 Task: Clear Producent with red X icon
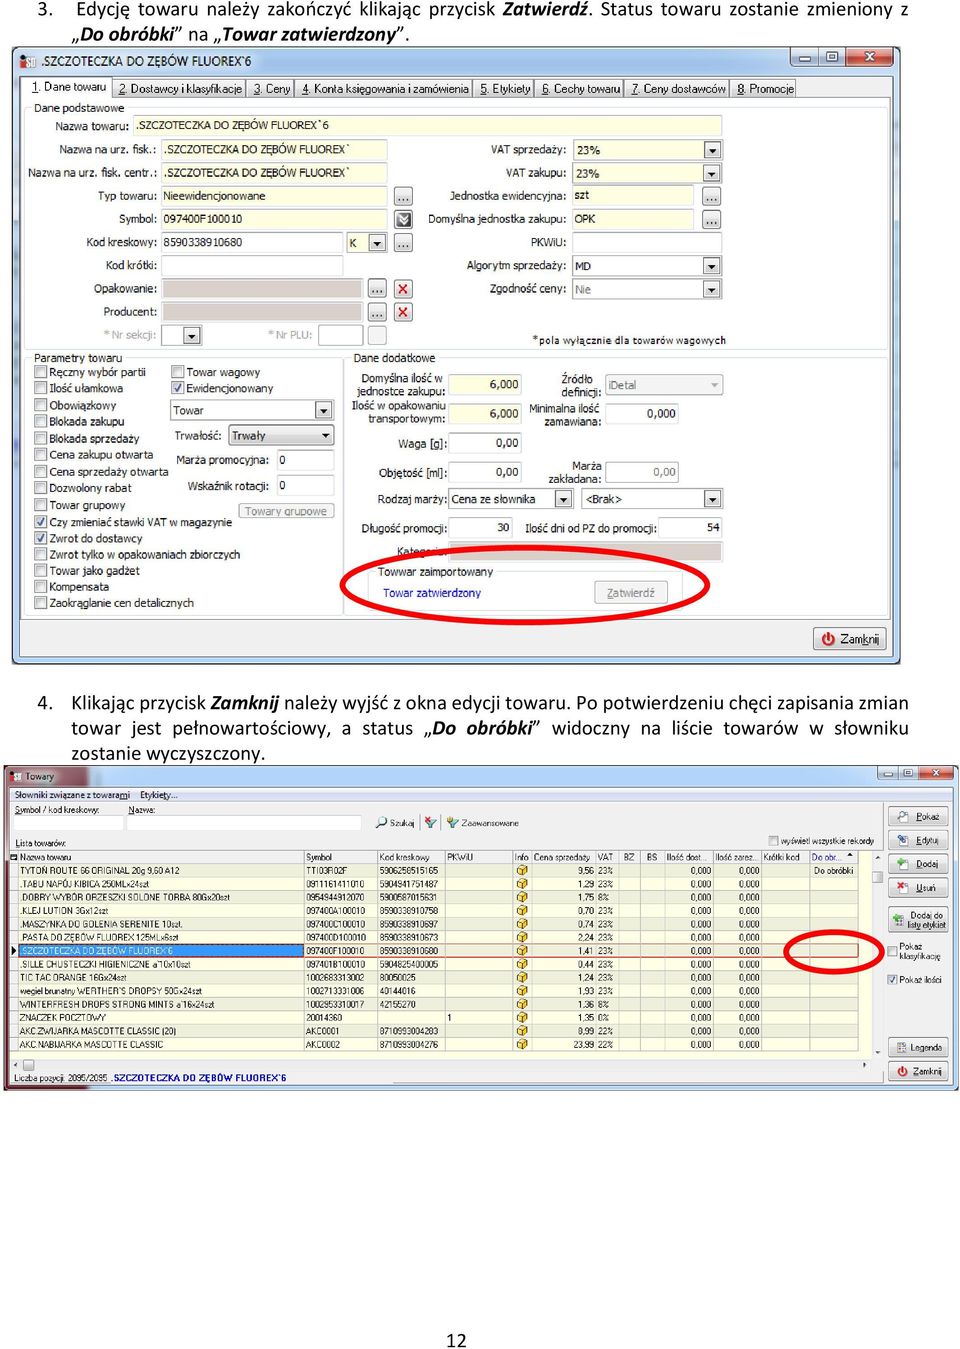pyautogui.click(x=403, y=312)
